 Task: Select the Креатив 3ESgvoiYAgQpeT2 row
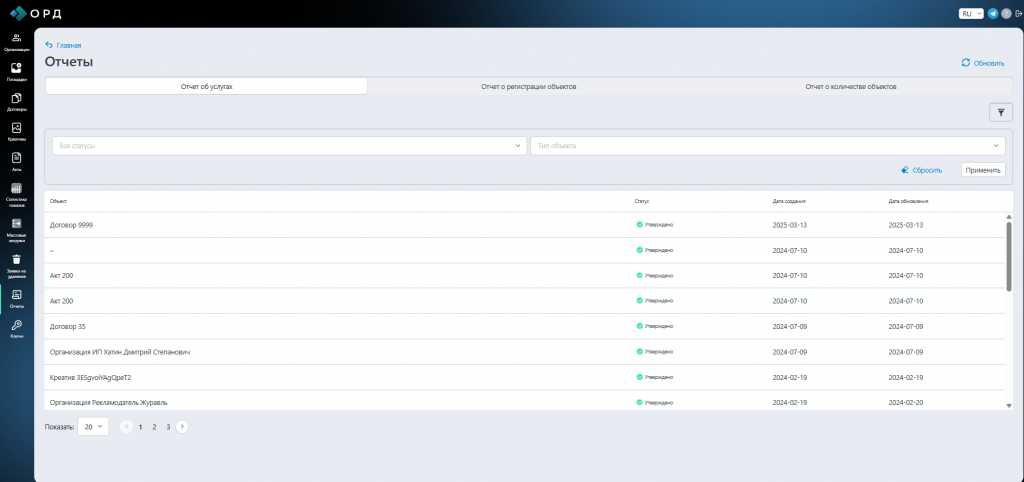pyautogui.click(x=525, y=378)
